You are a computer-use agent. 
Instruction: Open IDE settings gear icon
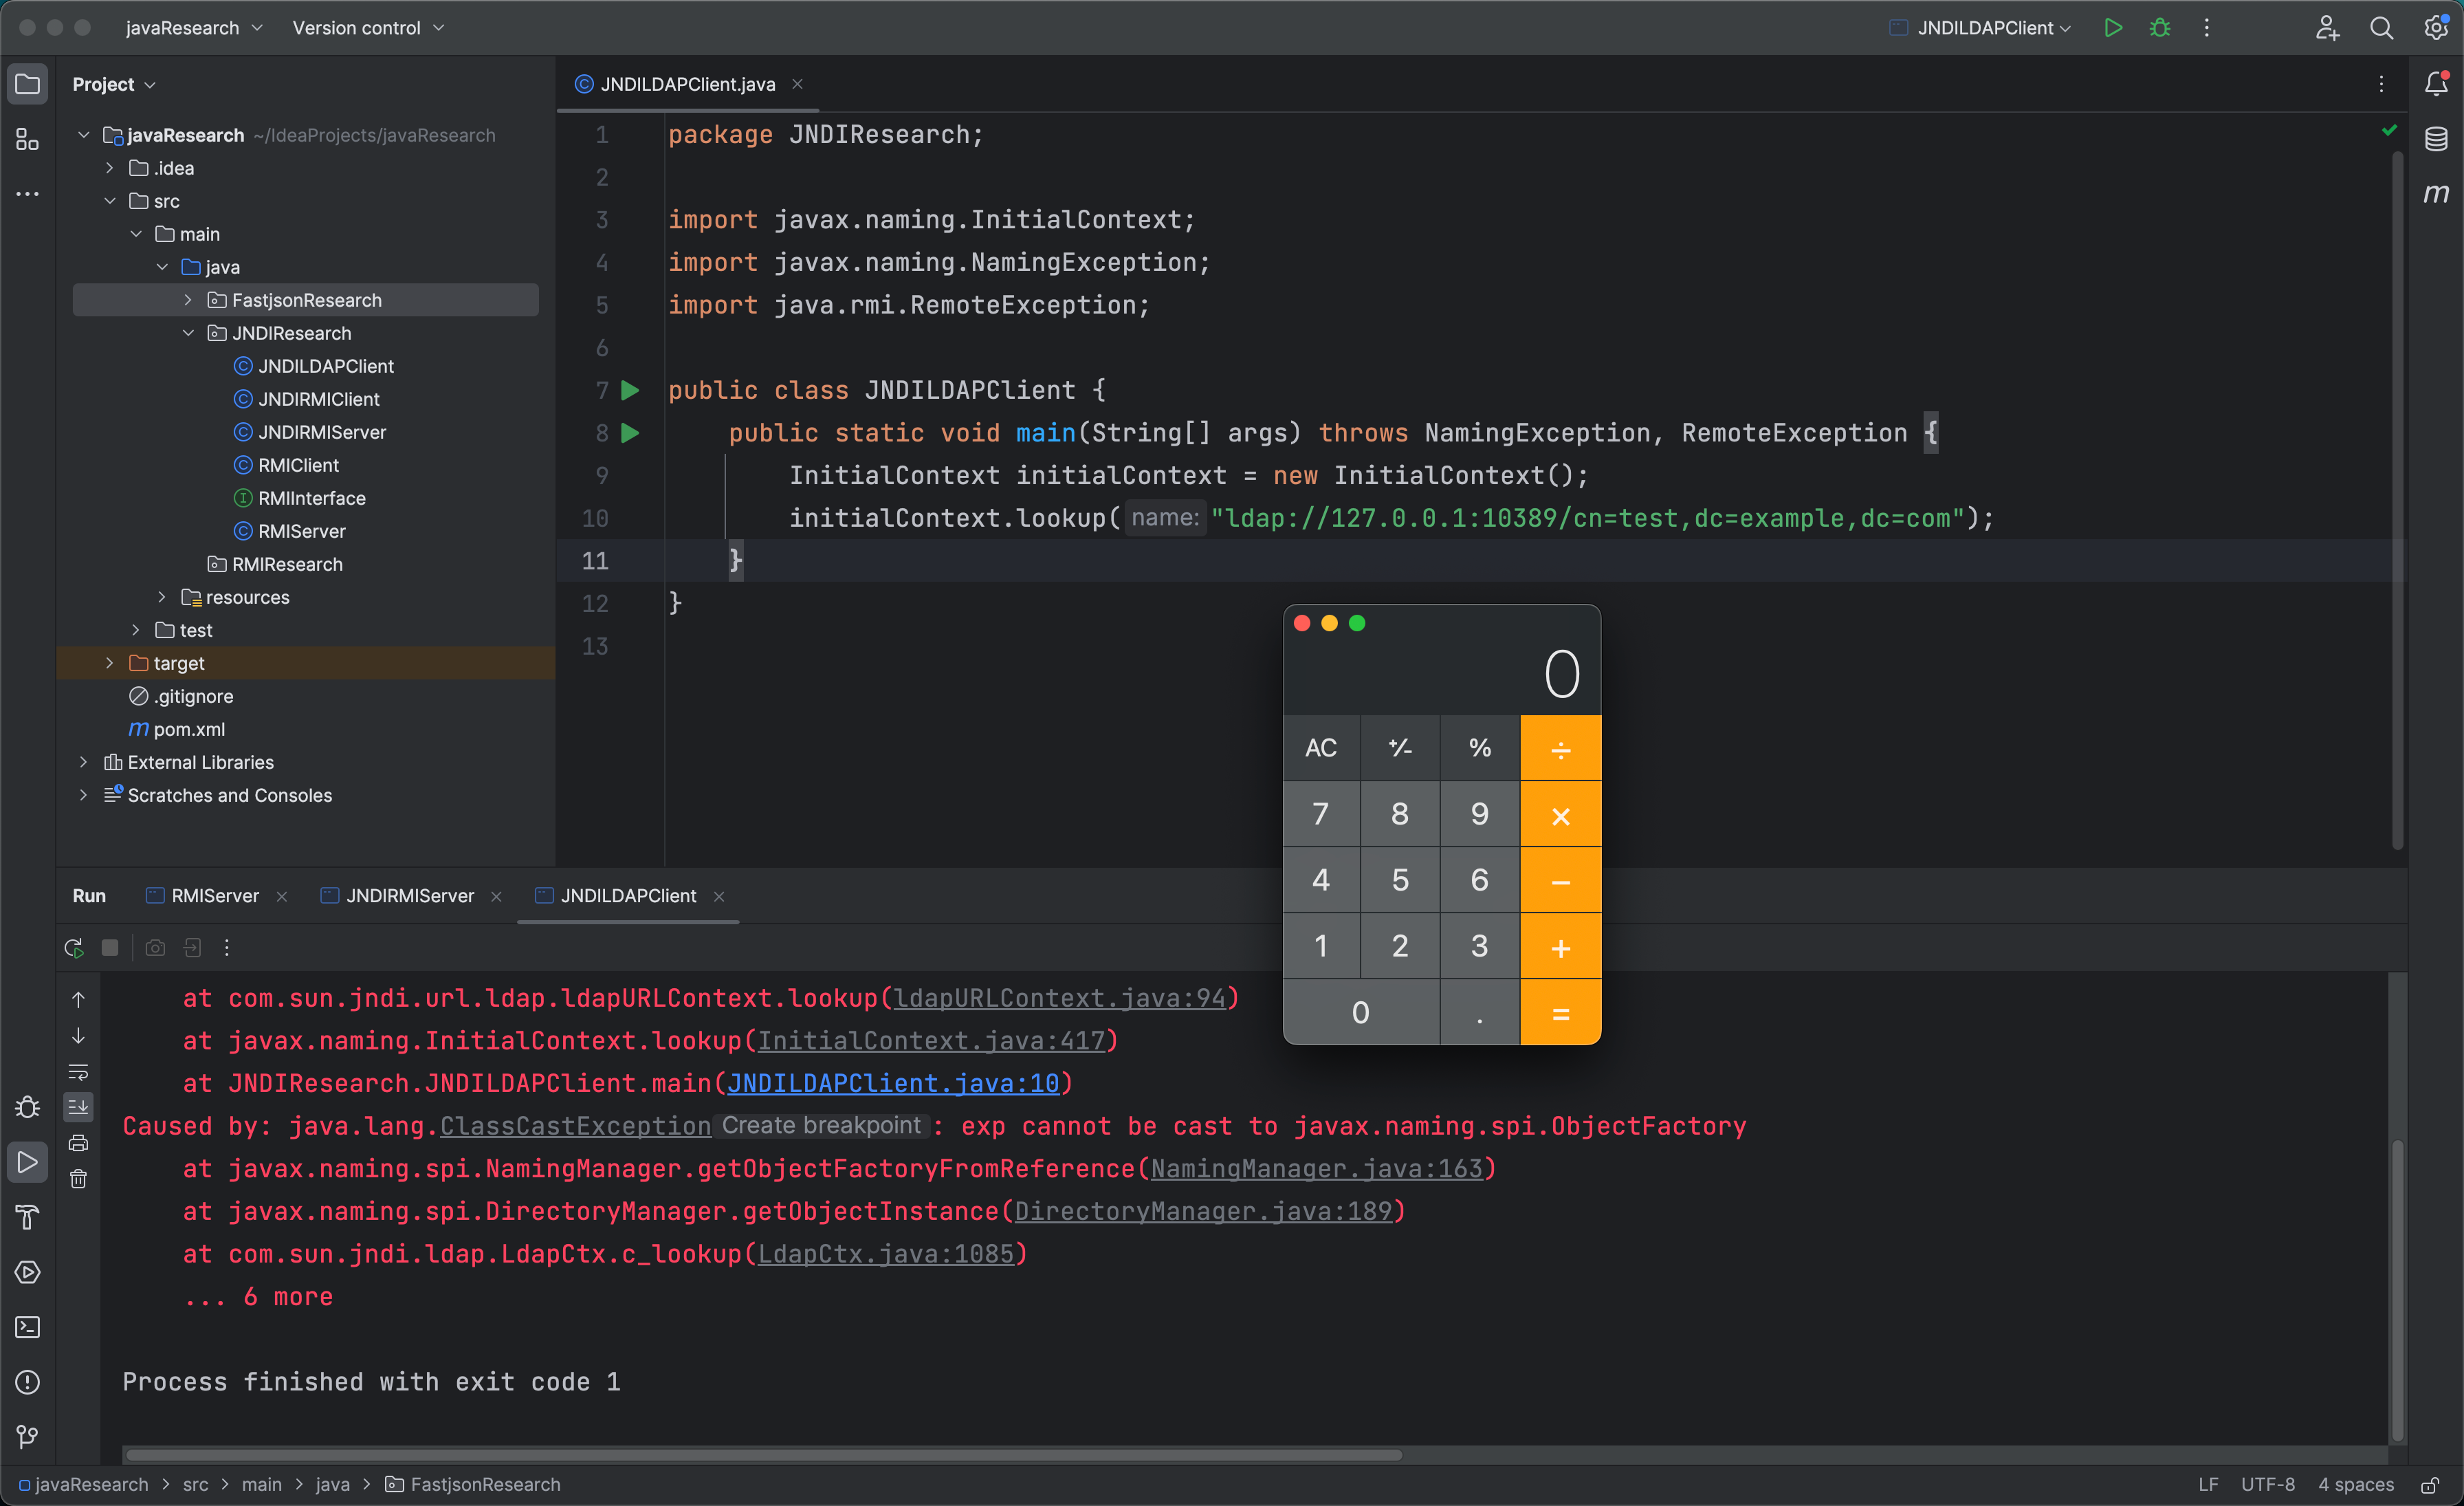(x=2436, y=28)
